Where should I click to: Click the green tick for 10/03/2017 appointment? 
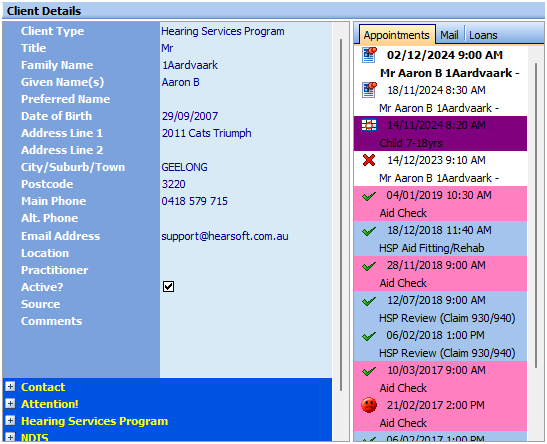tap(369, 371)
